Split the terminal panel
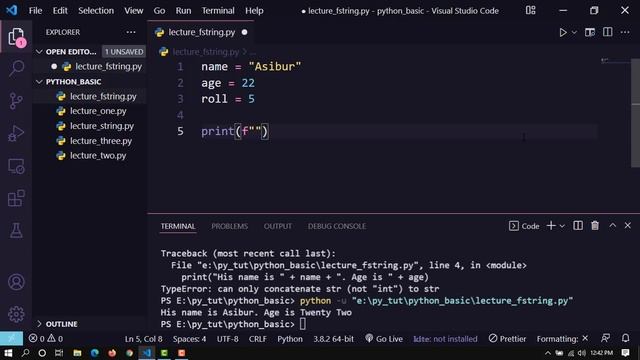This screenshot has width=640, height=360. coord(578,226)
